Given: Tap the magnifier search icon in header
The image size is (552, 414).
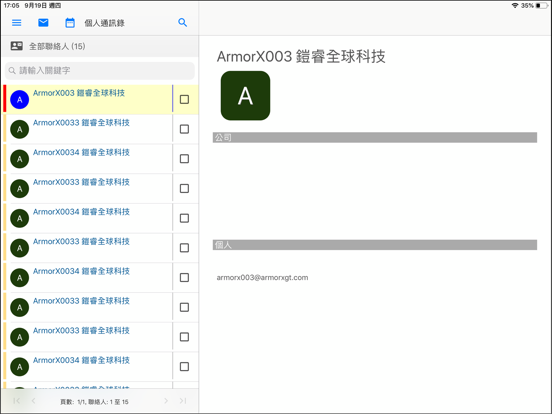Looking at the screenshot, I should [182, 23].
